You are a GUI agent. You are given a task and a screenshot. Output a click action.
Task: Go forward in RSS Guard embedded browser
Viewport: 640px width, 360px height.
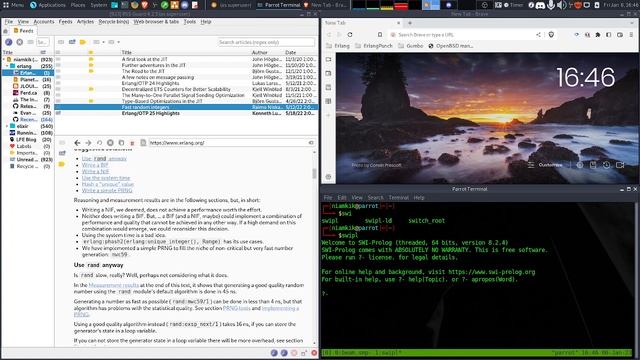click(88, 143)
